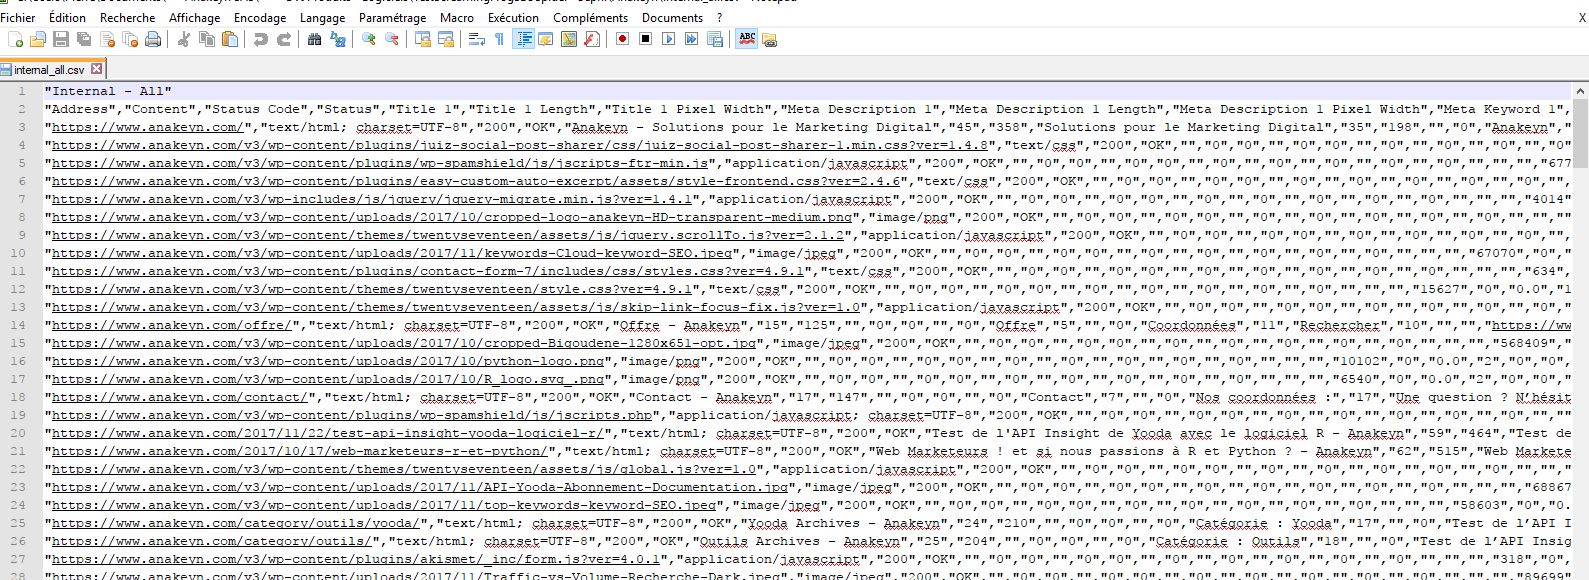Open the Macro menu

pos(457,17)
